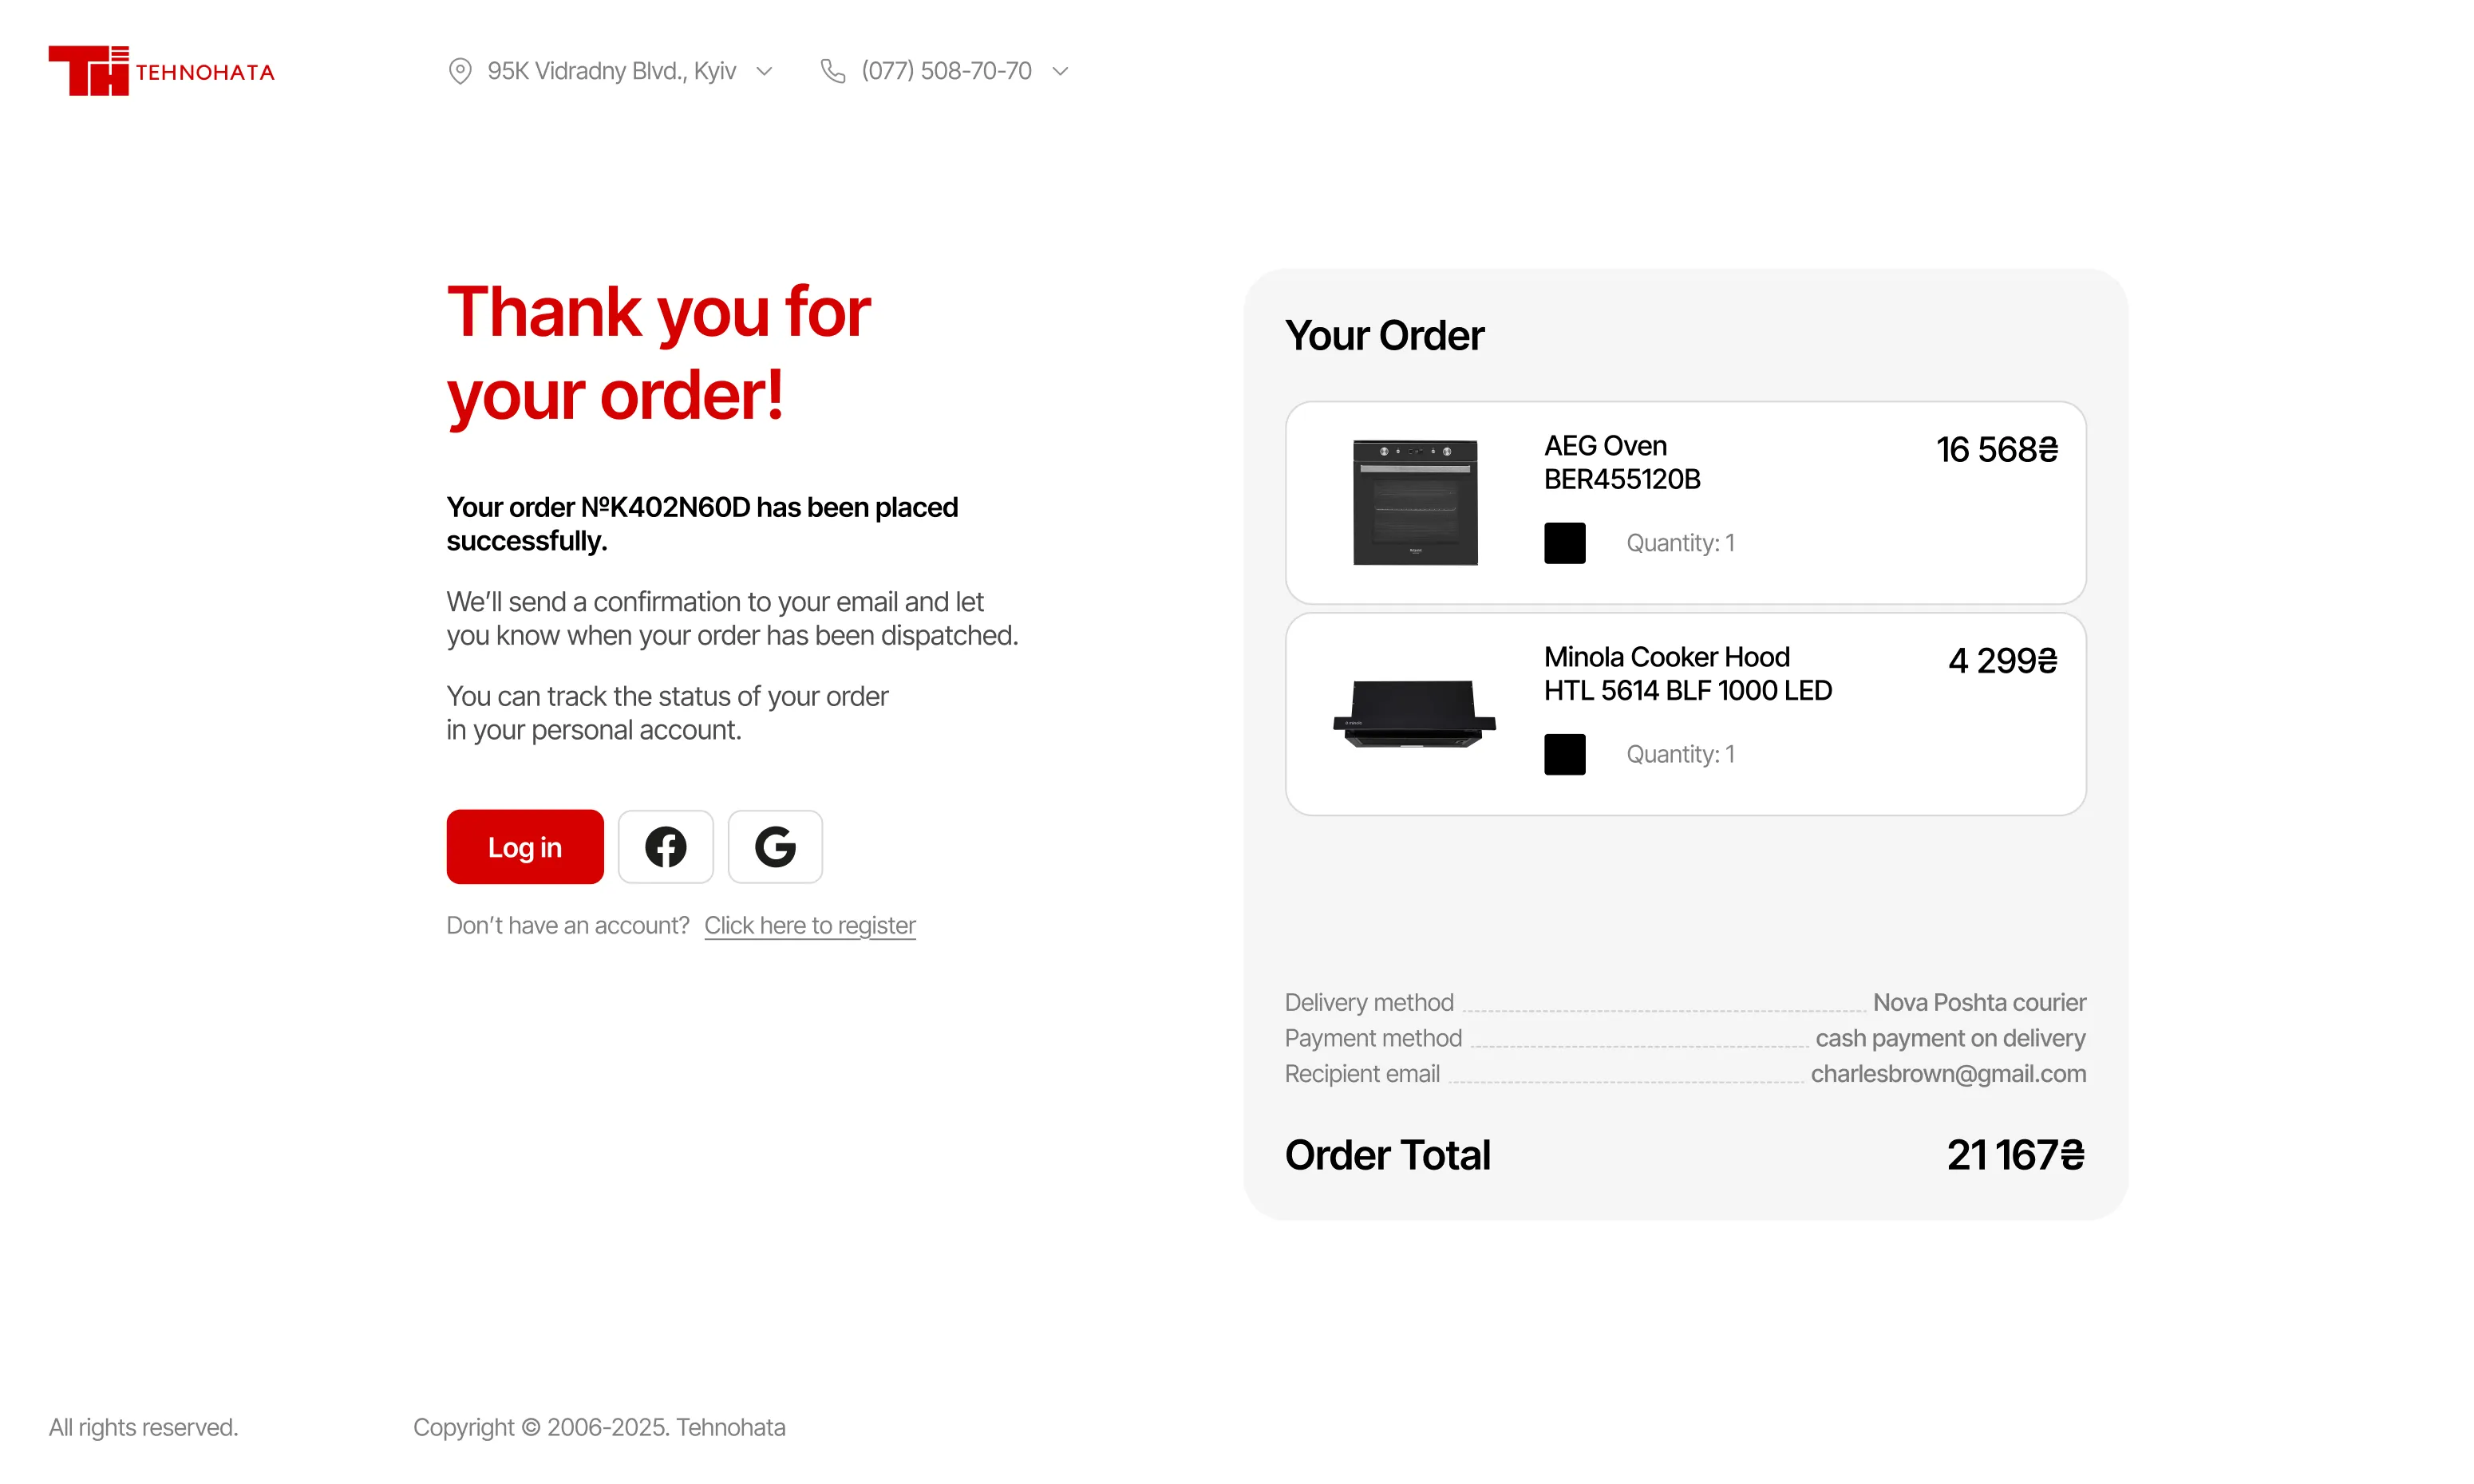Viewport: 2474px width, 1484px height.
Task: Click the (077) 508-70-70 phone number
Action: [946, 71]
